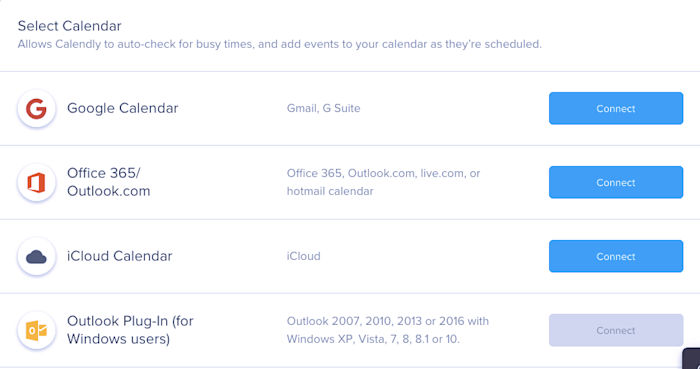Viewport: 700px width, 369px height.
Task: Click the Google 'G' logo icon
Action: pyautogui.click(x=36, y=108)
